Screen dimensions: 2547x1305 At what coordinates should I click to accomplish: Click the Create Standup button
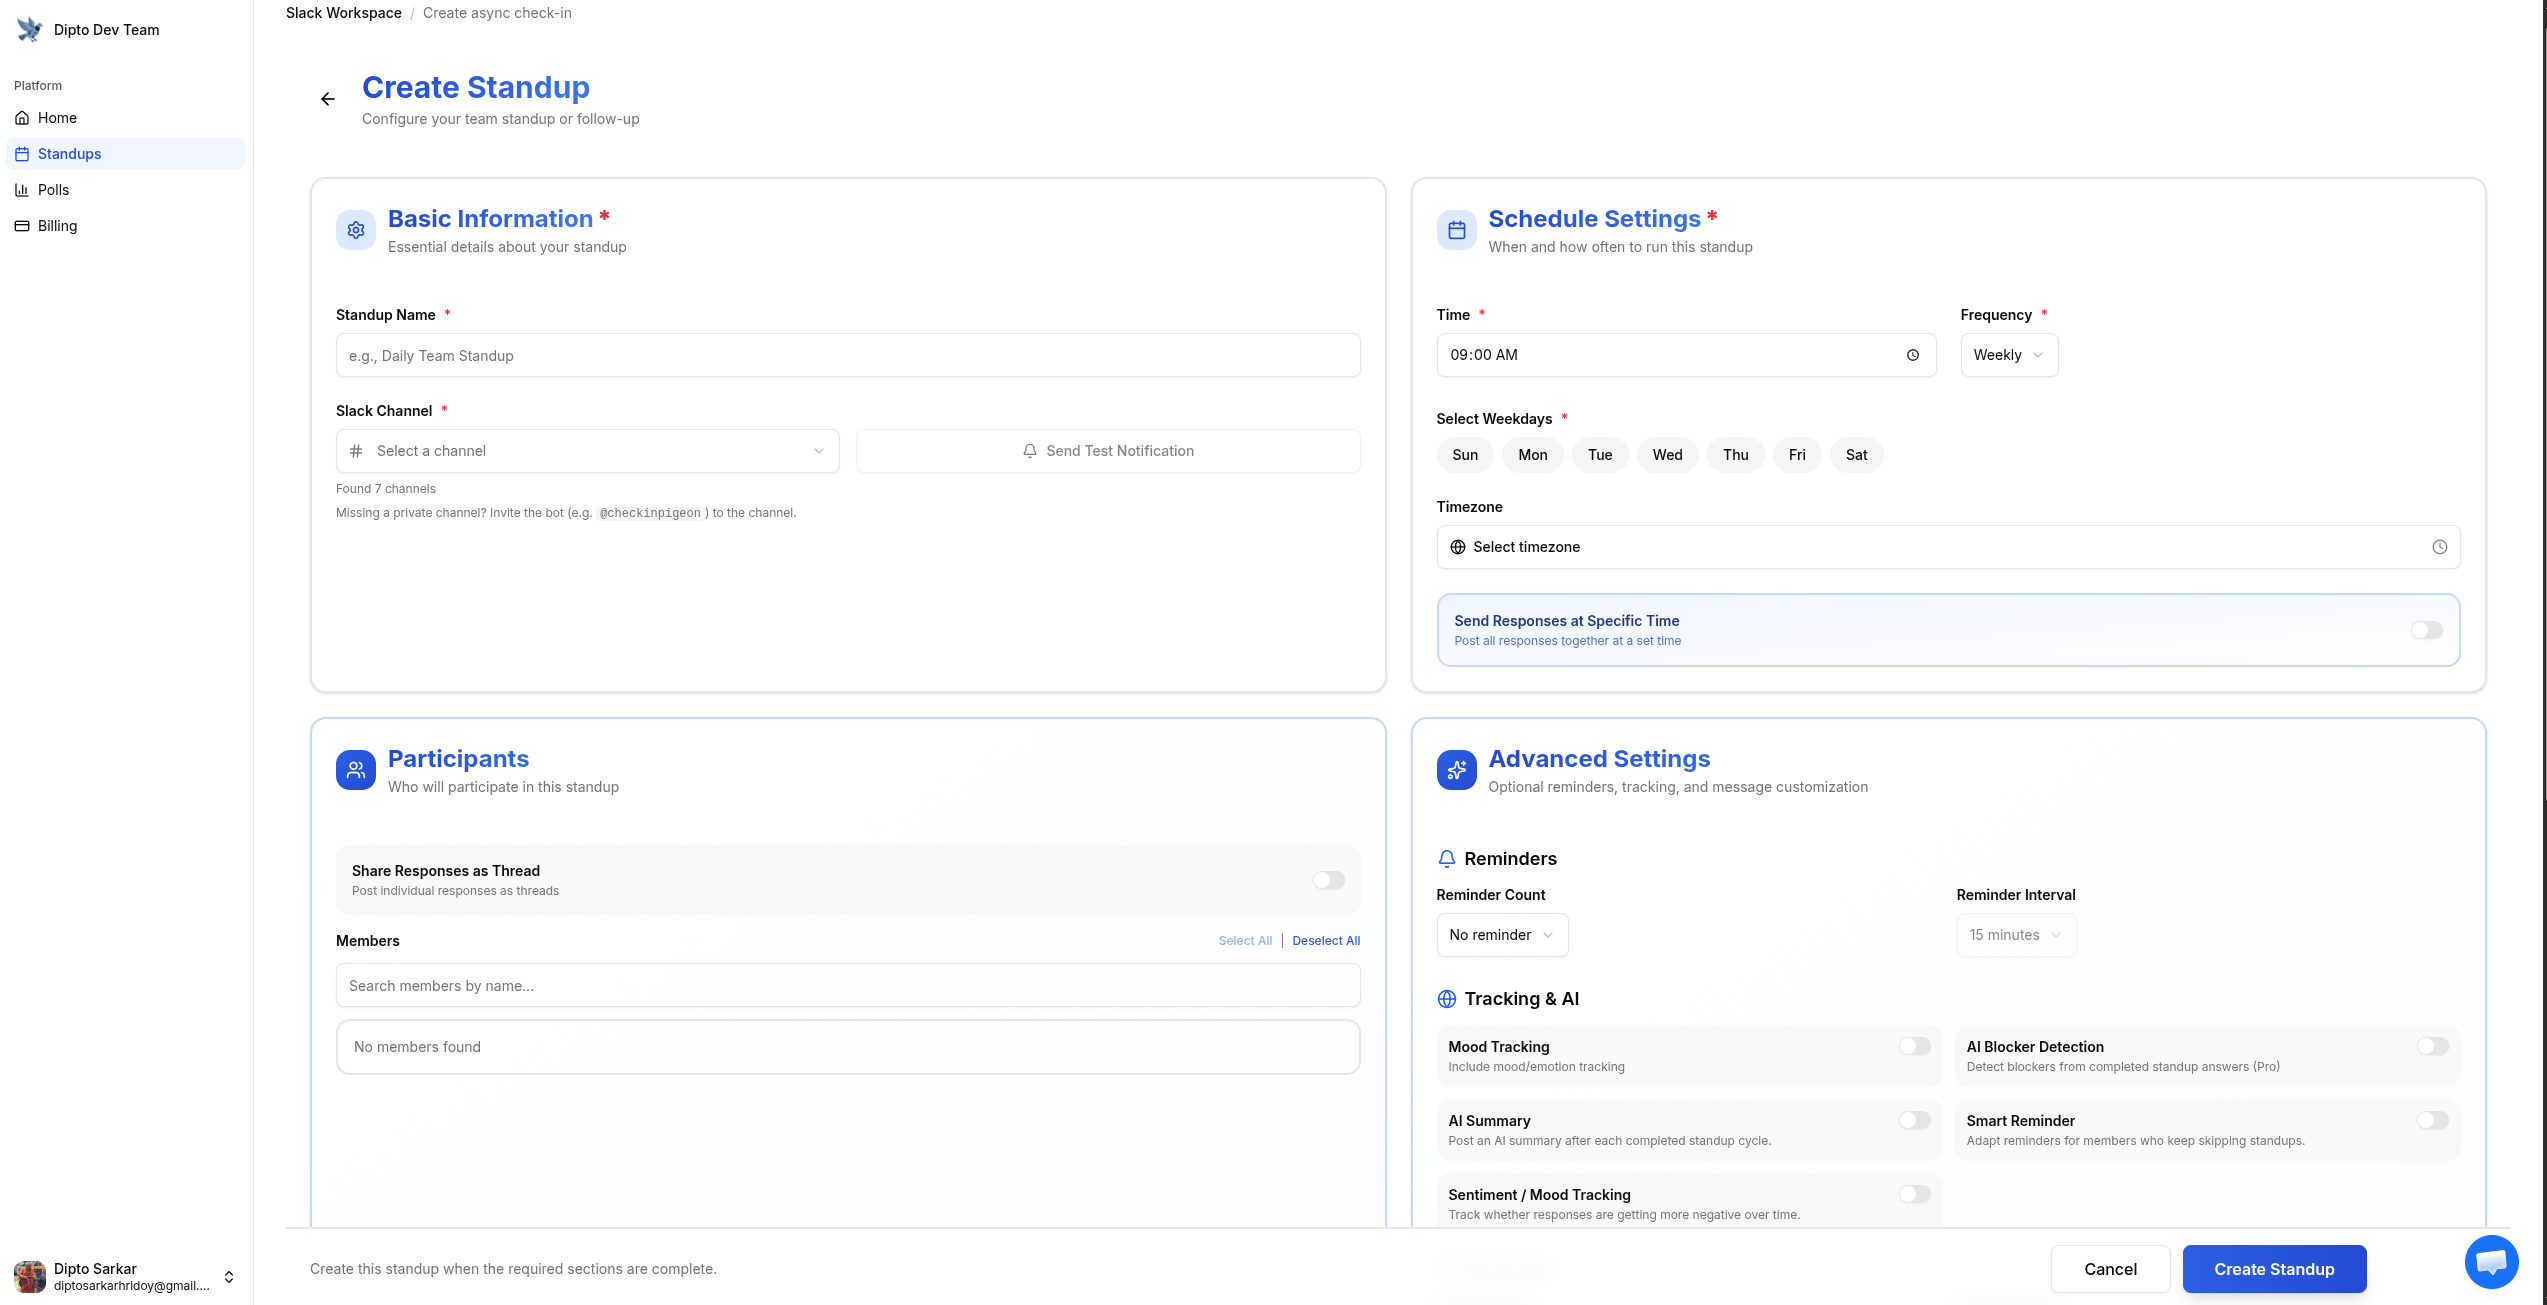pyautogui.click(x=2274, y=1269)
